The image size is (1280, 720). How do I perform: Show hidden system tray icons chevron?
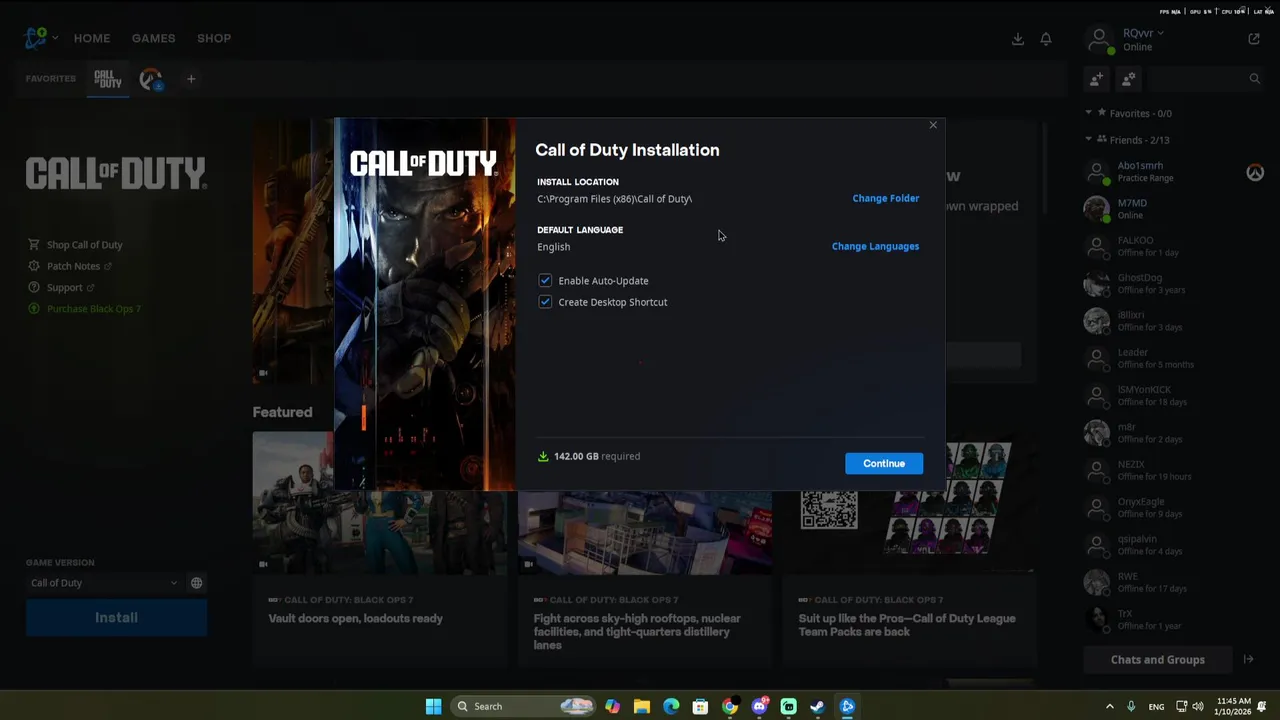pos(1109,706)
